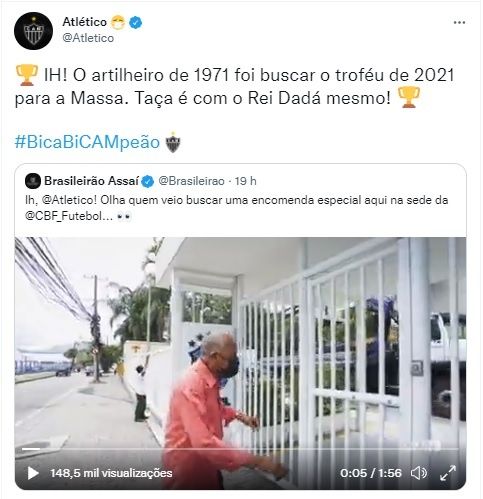483x499 pixels.
Task: Open the Brasileirão Assaí account name
Action: click(x=91, y=181)
